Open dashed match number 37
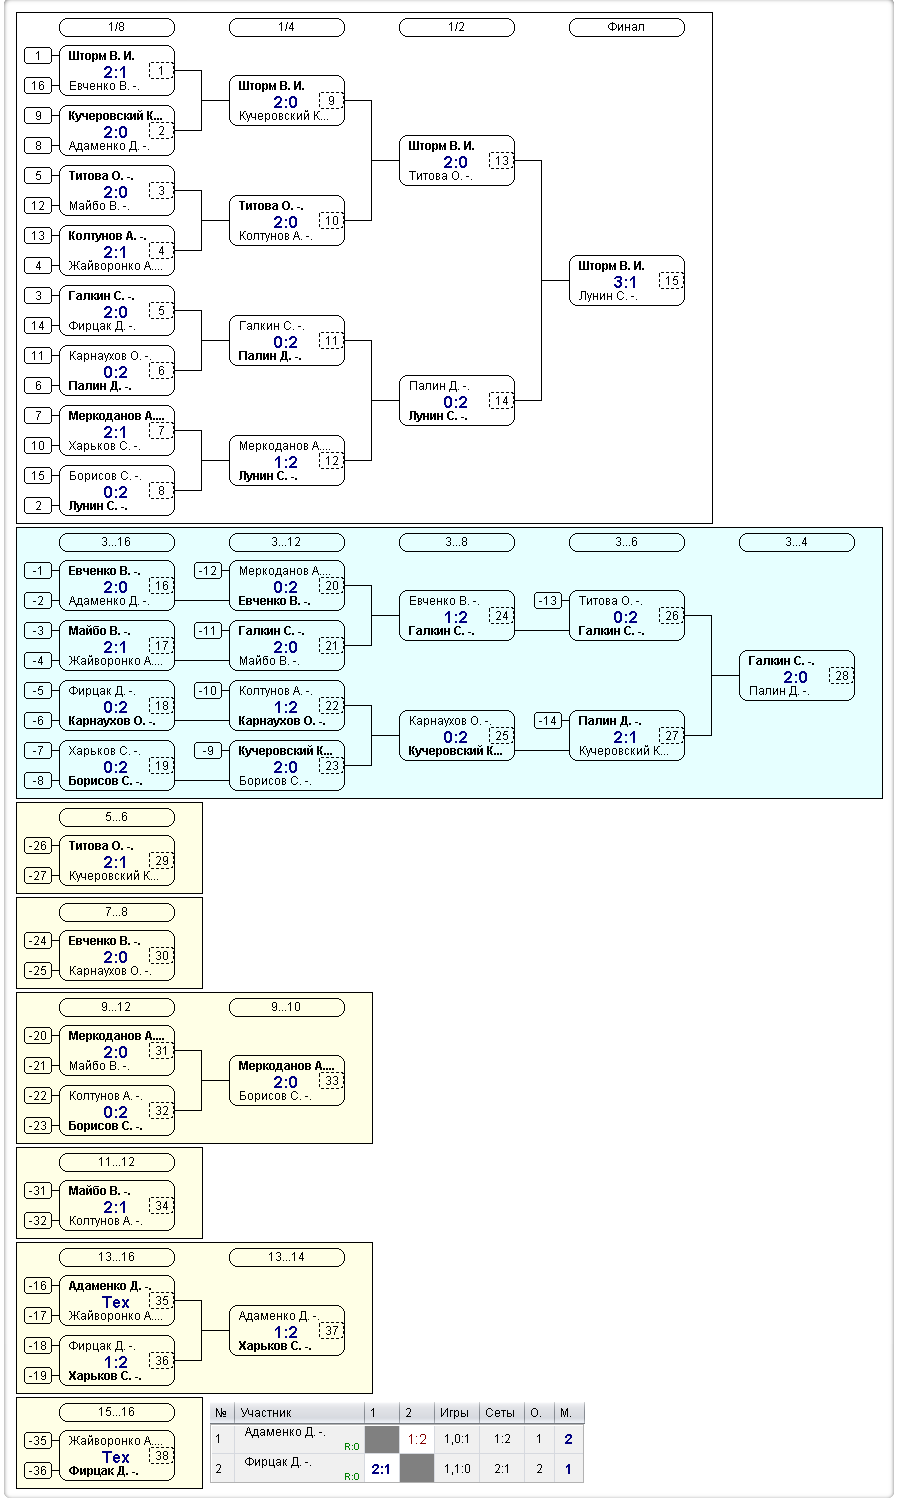Screen dimensions: 903x1508 click(331, 1331)
